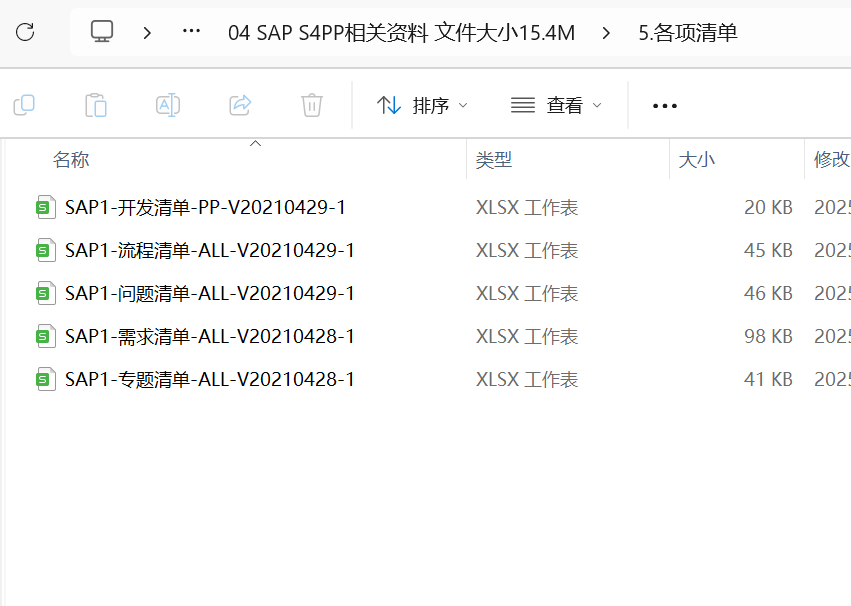Click the Rename icon in toolbar

(x=168, y=105)
